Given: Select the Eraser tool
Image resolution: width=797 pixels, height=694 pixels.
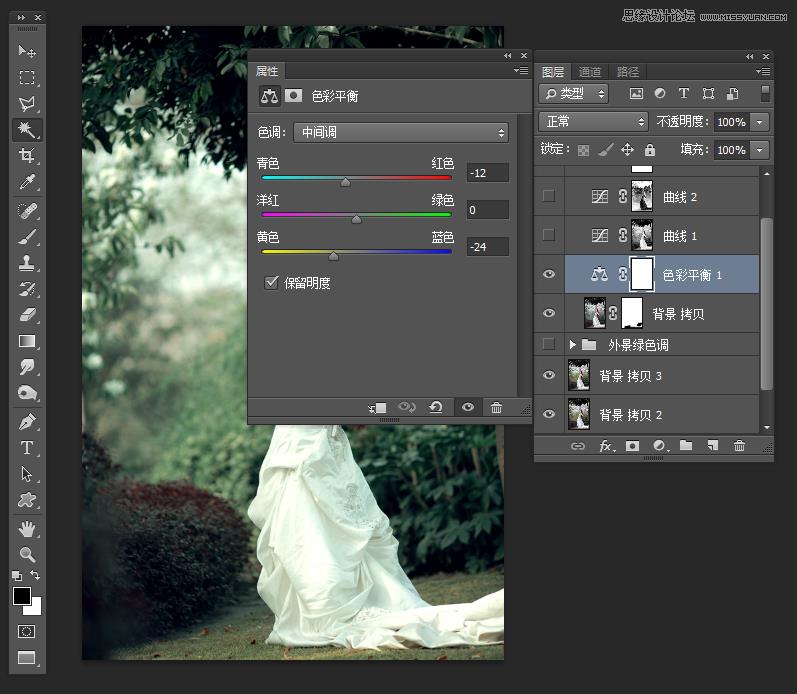Looking at the screenshot, I should tap(27, 315).
